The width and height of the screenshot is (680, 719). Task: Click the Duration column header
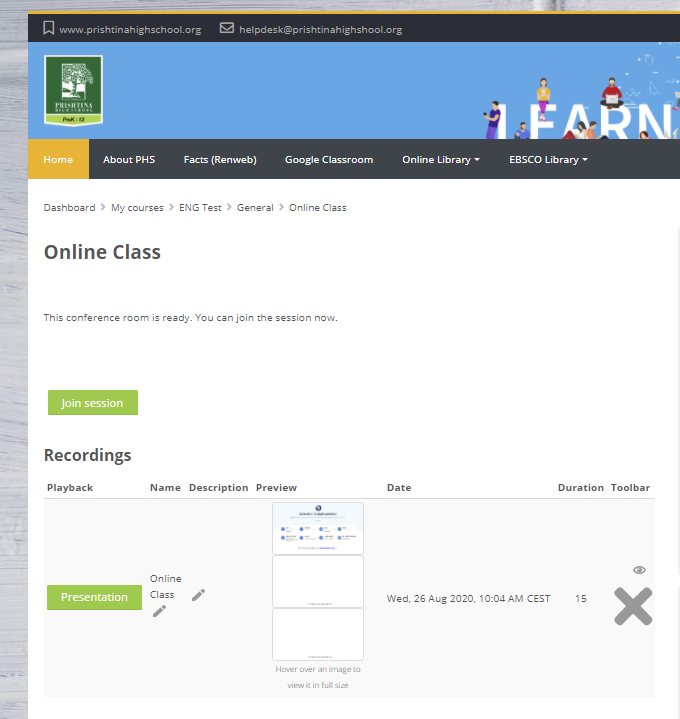(580, 487)
